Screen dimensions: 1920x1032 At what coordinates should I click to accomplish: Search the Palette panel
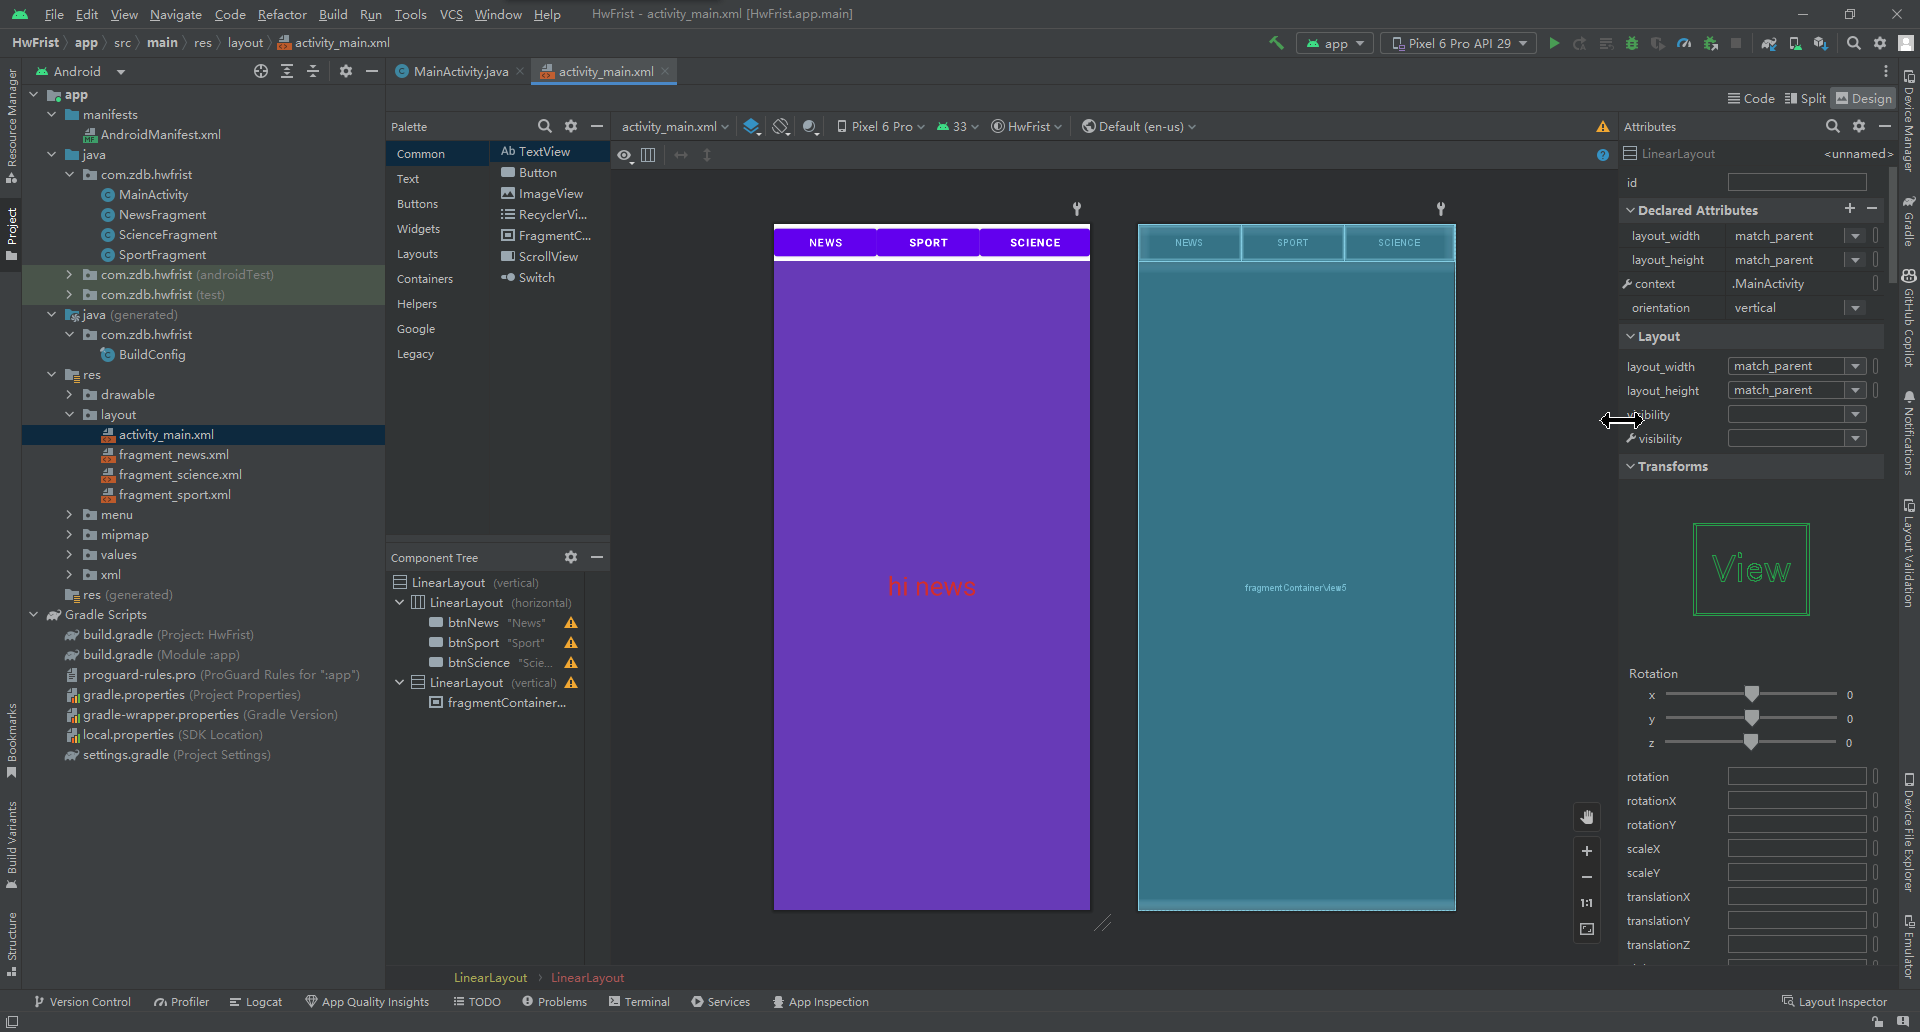click(545, 126)
